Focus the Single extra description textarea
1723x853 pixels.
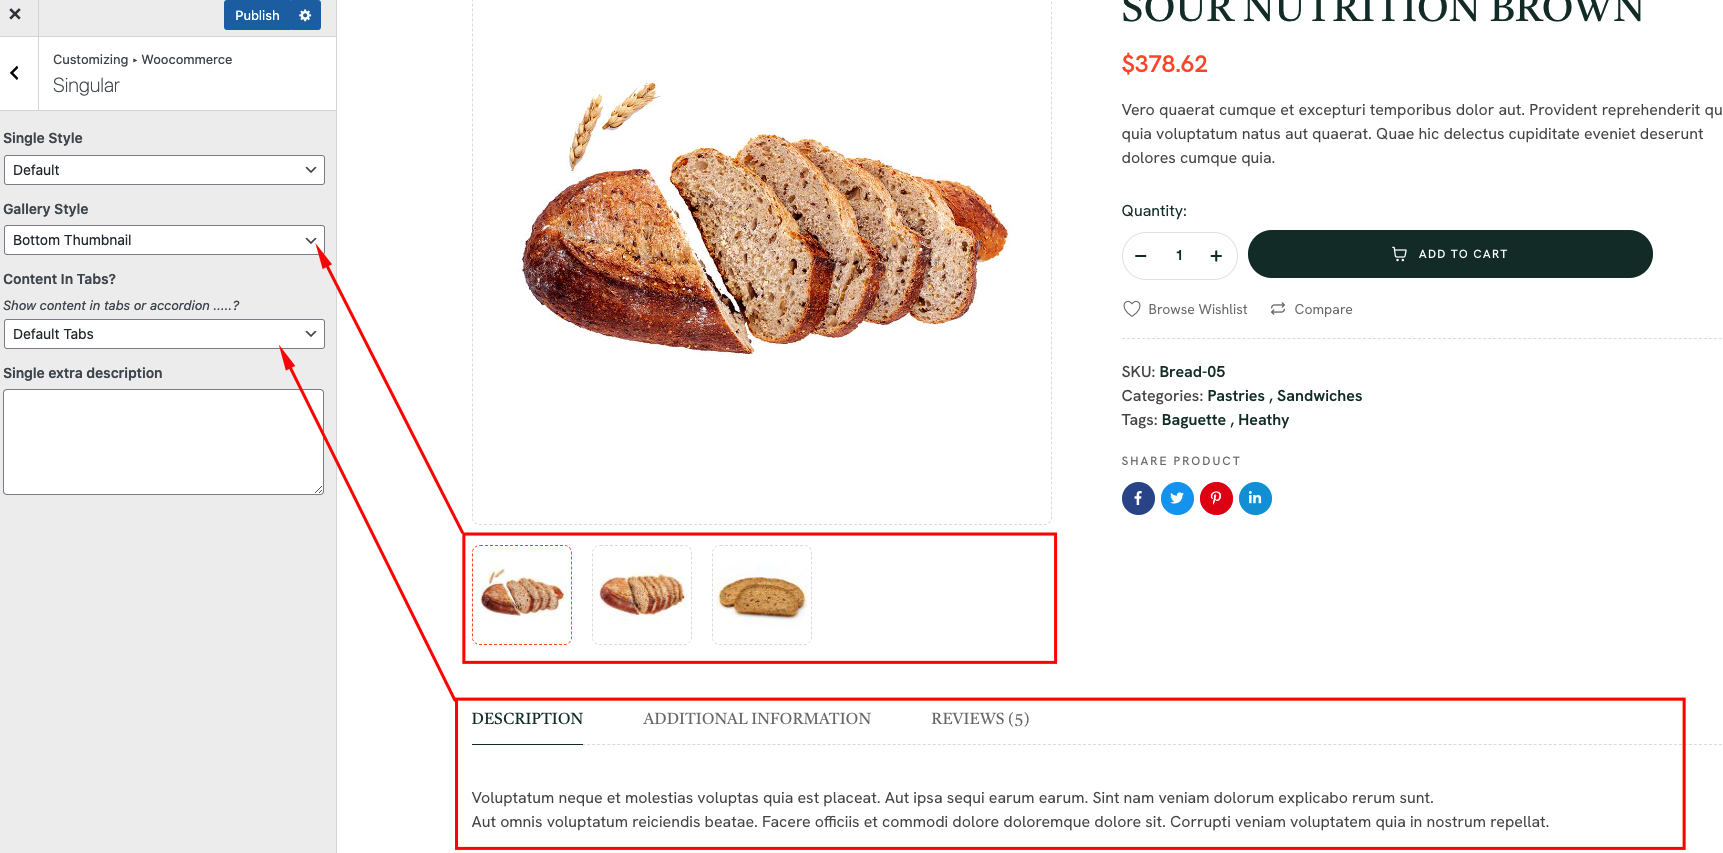coord(164,442)
